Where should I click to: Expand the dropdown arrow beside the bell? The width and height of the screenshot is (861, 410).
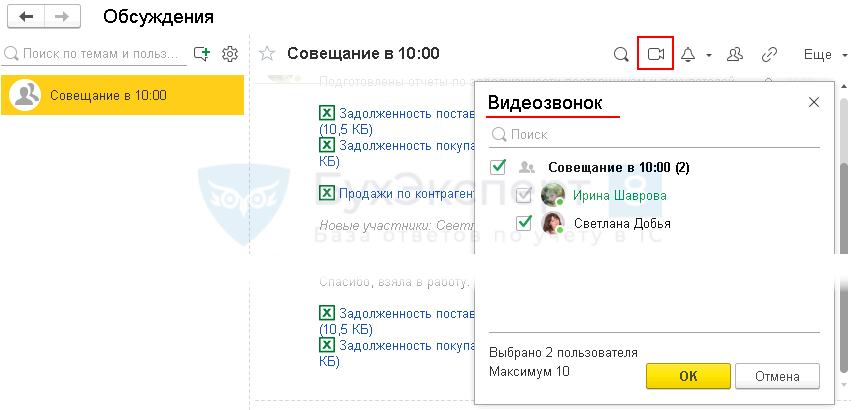709,55
